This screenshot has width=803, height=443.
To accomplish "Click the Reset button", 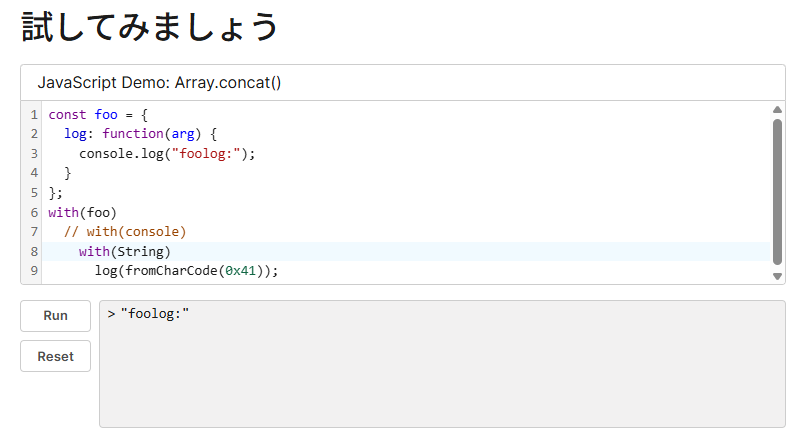I will [x=55, y=356].
